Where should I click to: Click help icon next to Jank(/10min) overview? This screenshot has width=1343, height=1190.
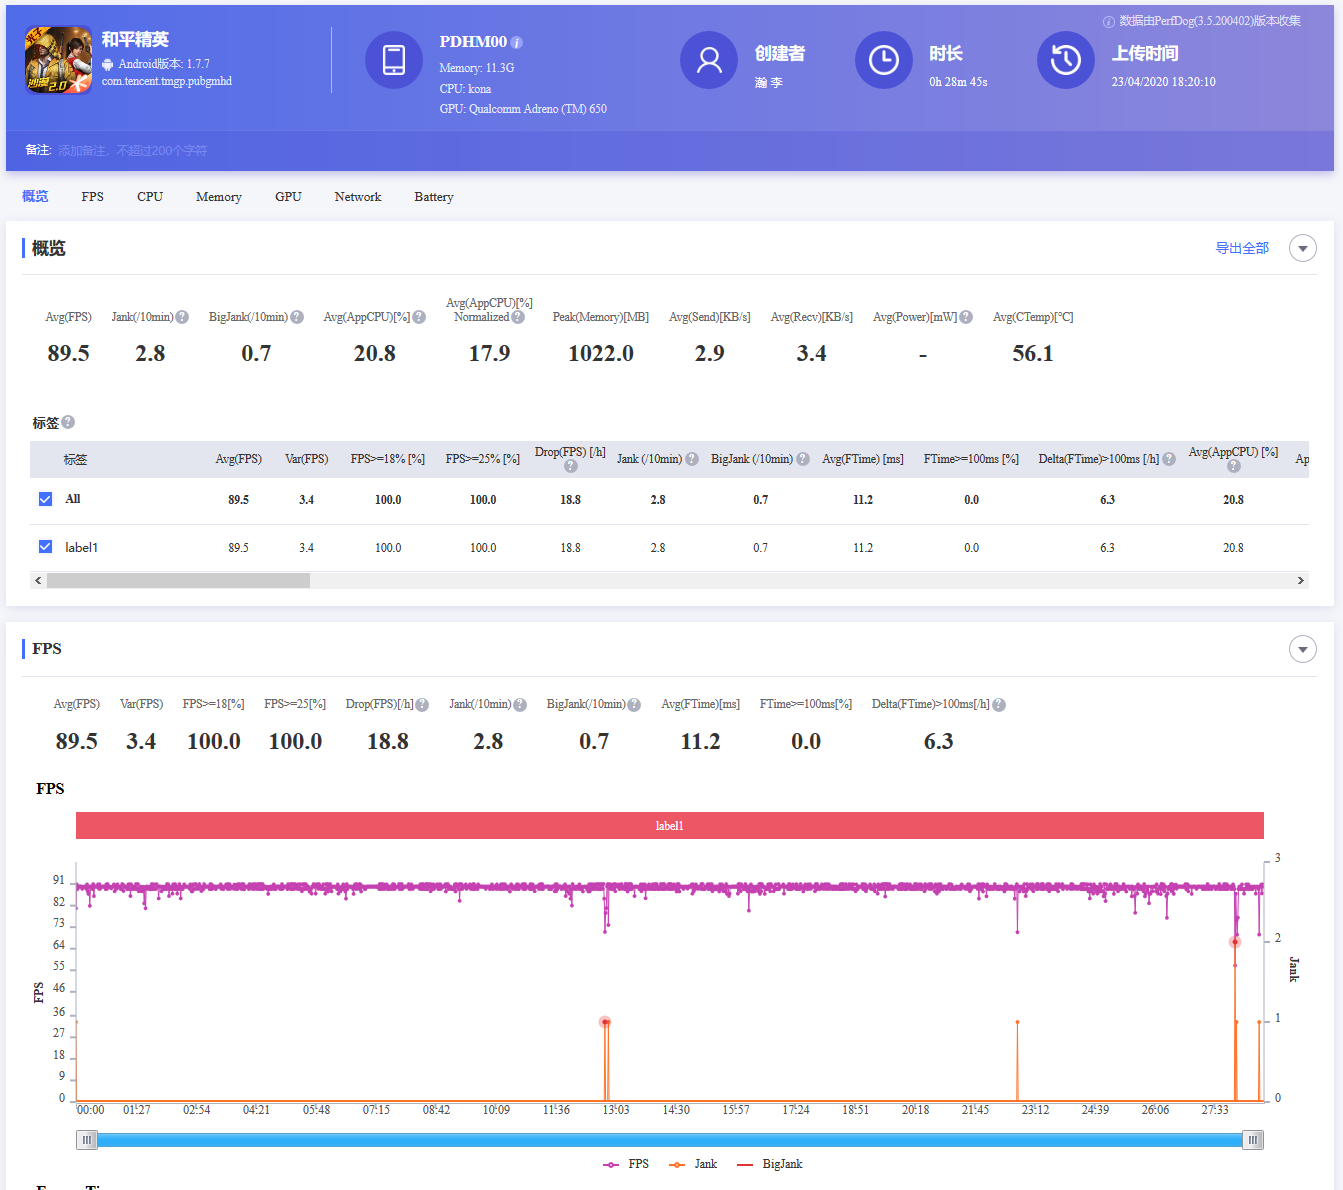tap(182, 317)
